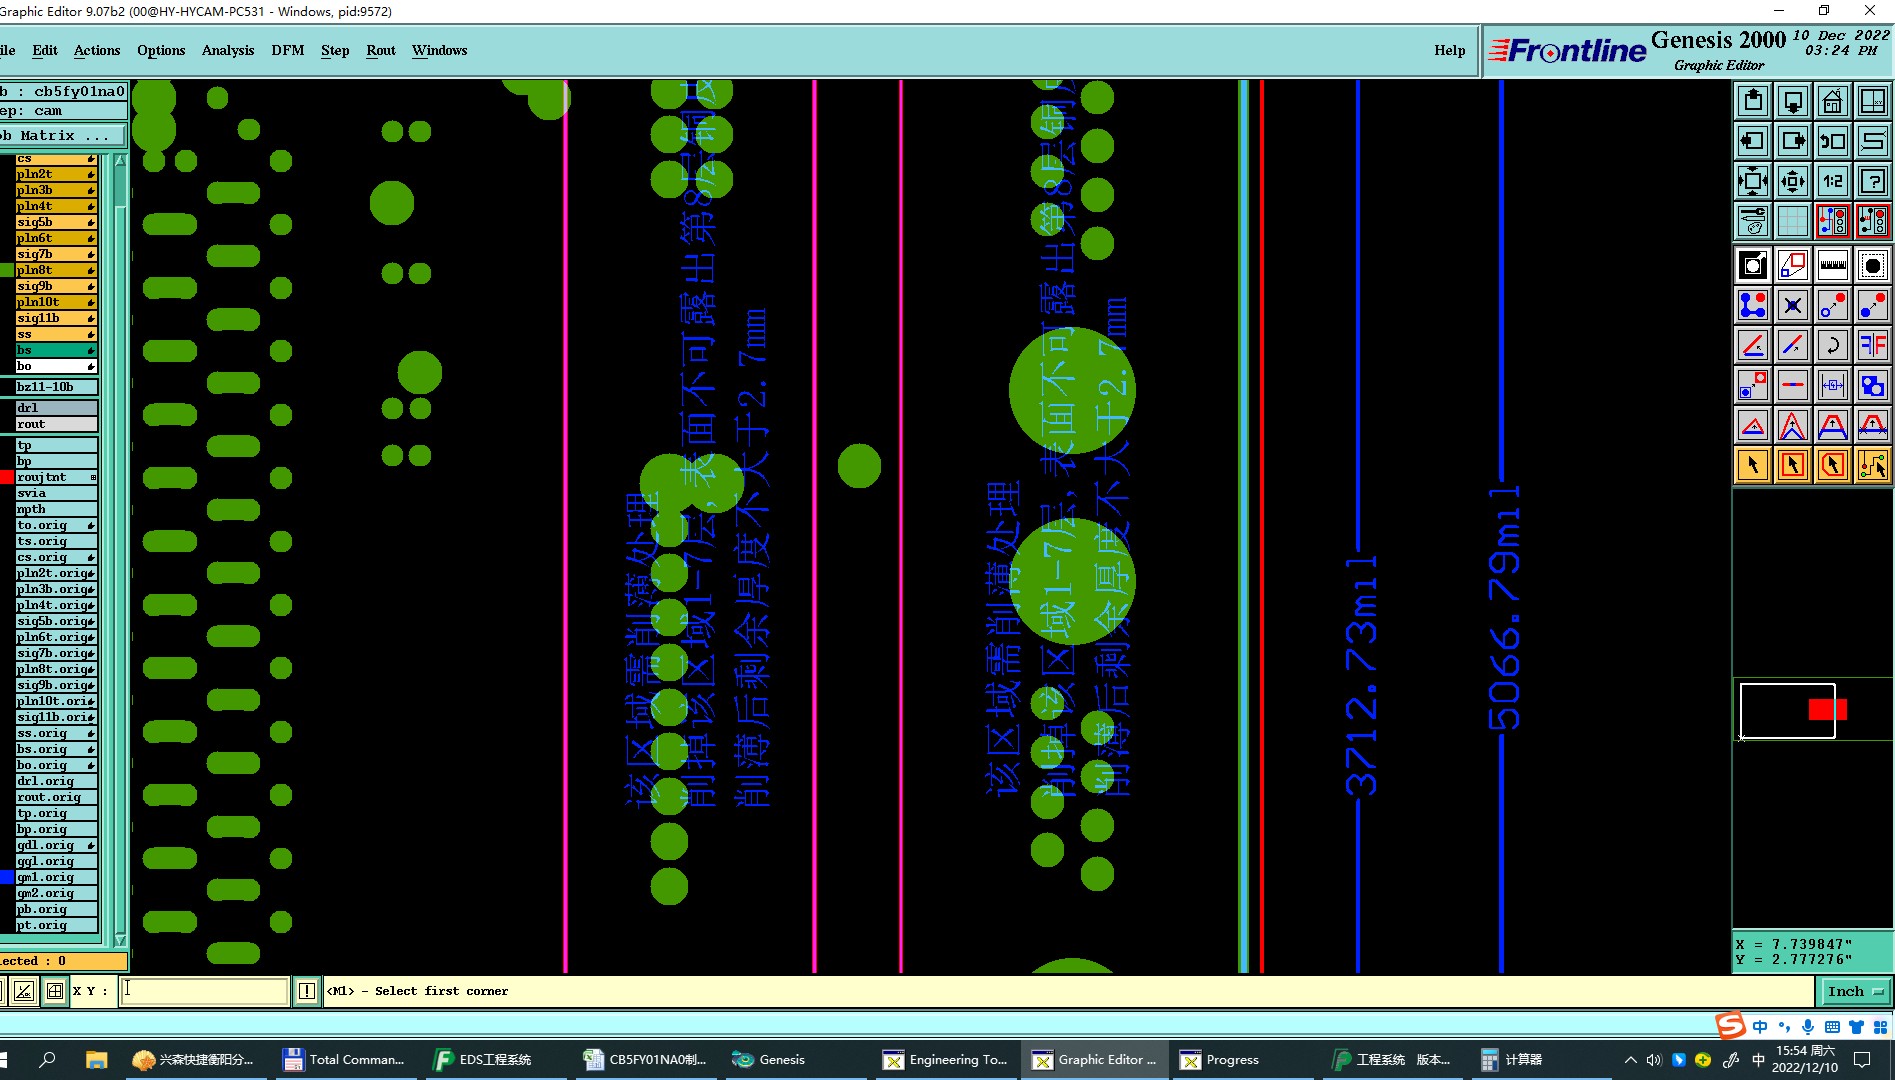The height and width of the screenshot is (1080, 1895).
Task: Click the layer list vertical scrollbar
Action: coord(120,550)
